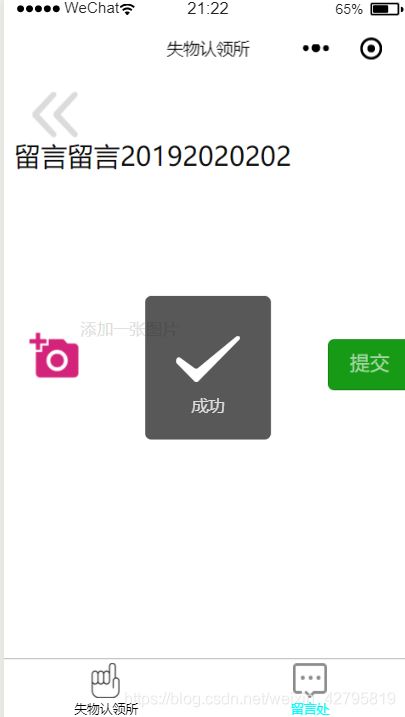Submit the message with 提交 button
This screenshot has height=717, width=405.
tap(367, 364)
